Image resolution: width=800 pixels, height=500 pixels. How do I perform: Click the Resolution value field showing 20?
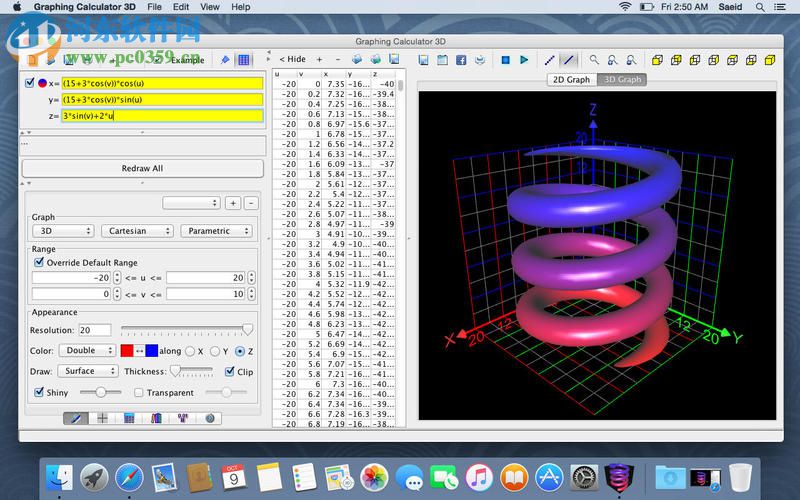(x=95, y=330)
